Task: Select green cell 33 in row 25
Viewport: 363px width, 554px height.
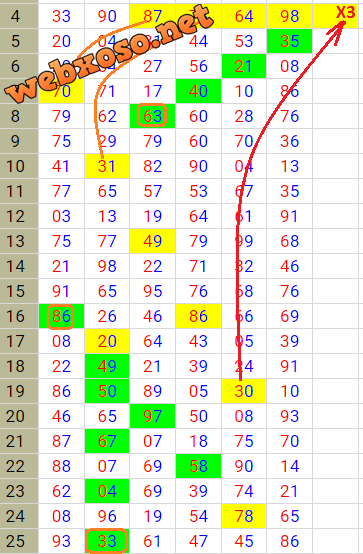Action: pyautogui.click(x=107, y=541)
